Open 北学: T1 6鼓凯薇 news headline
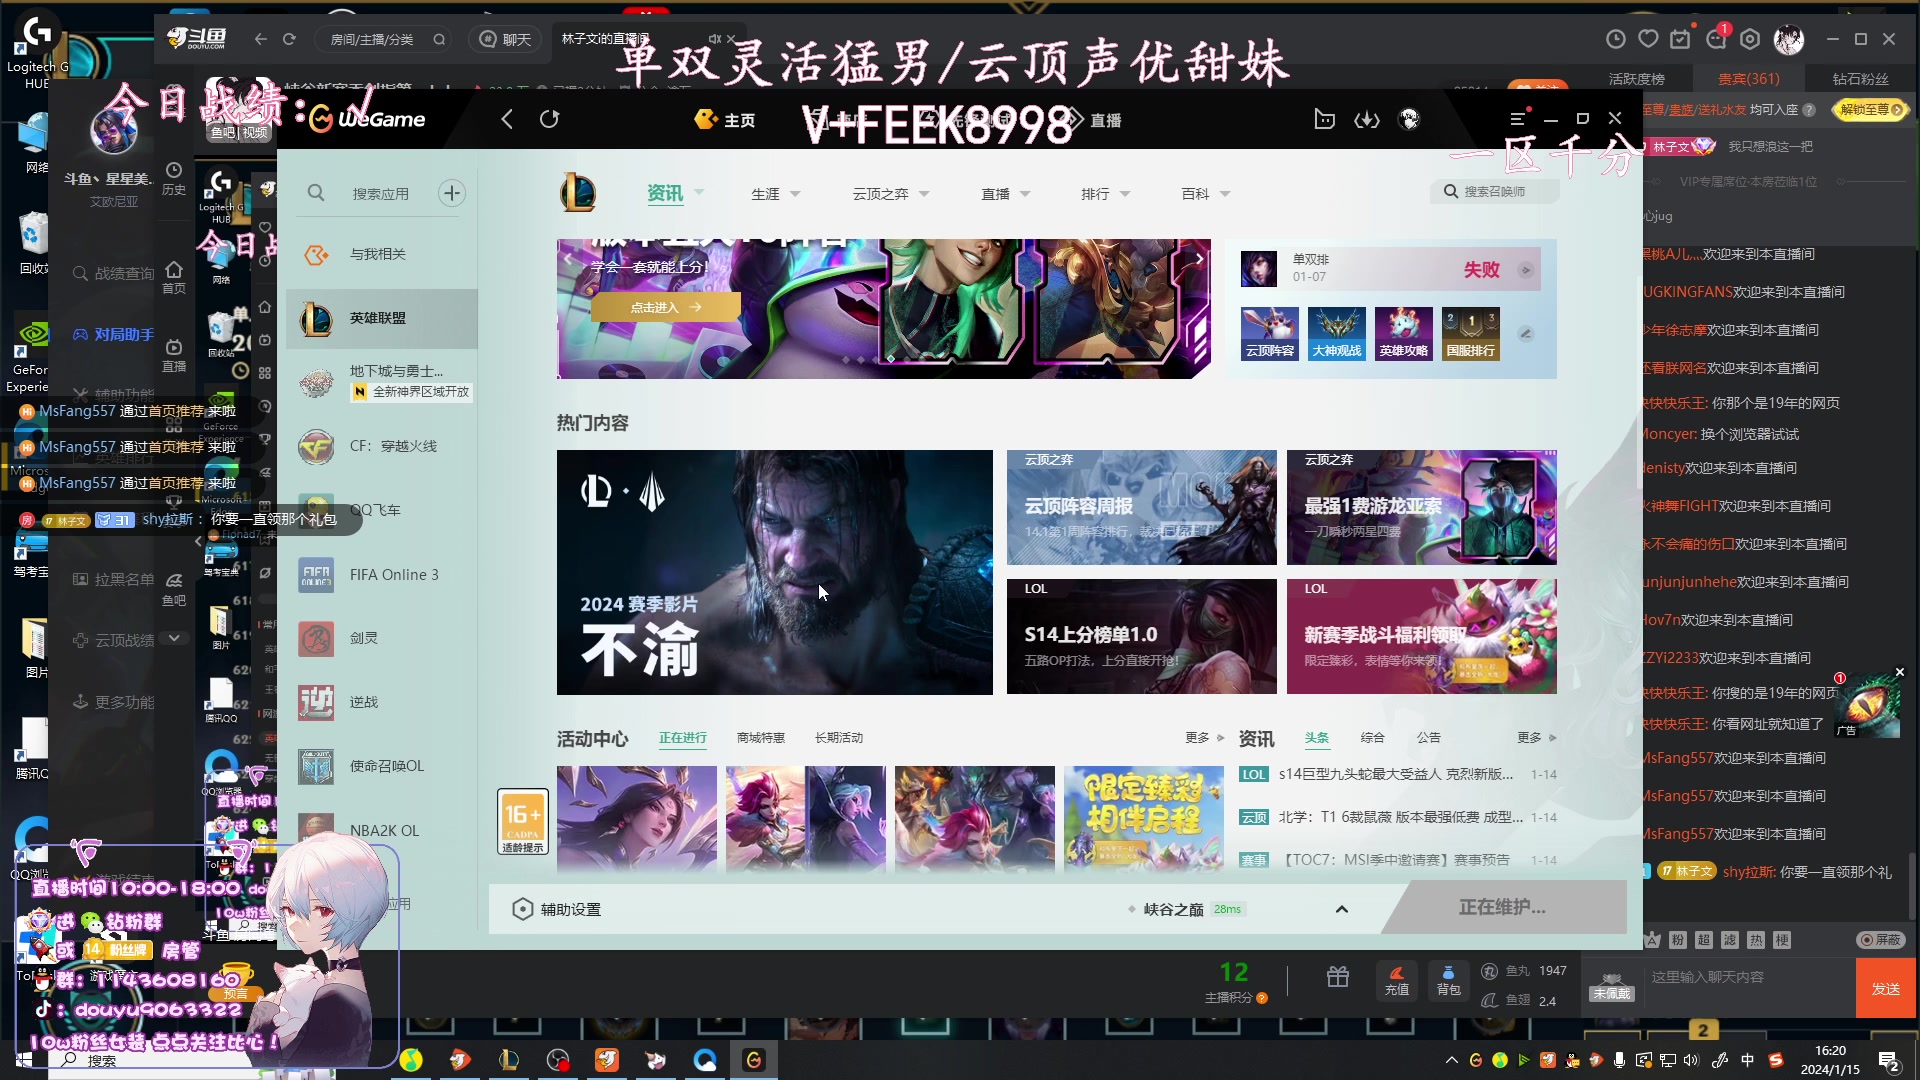 pyautogui.click(x=1400, y=817)
